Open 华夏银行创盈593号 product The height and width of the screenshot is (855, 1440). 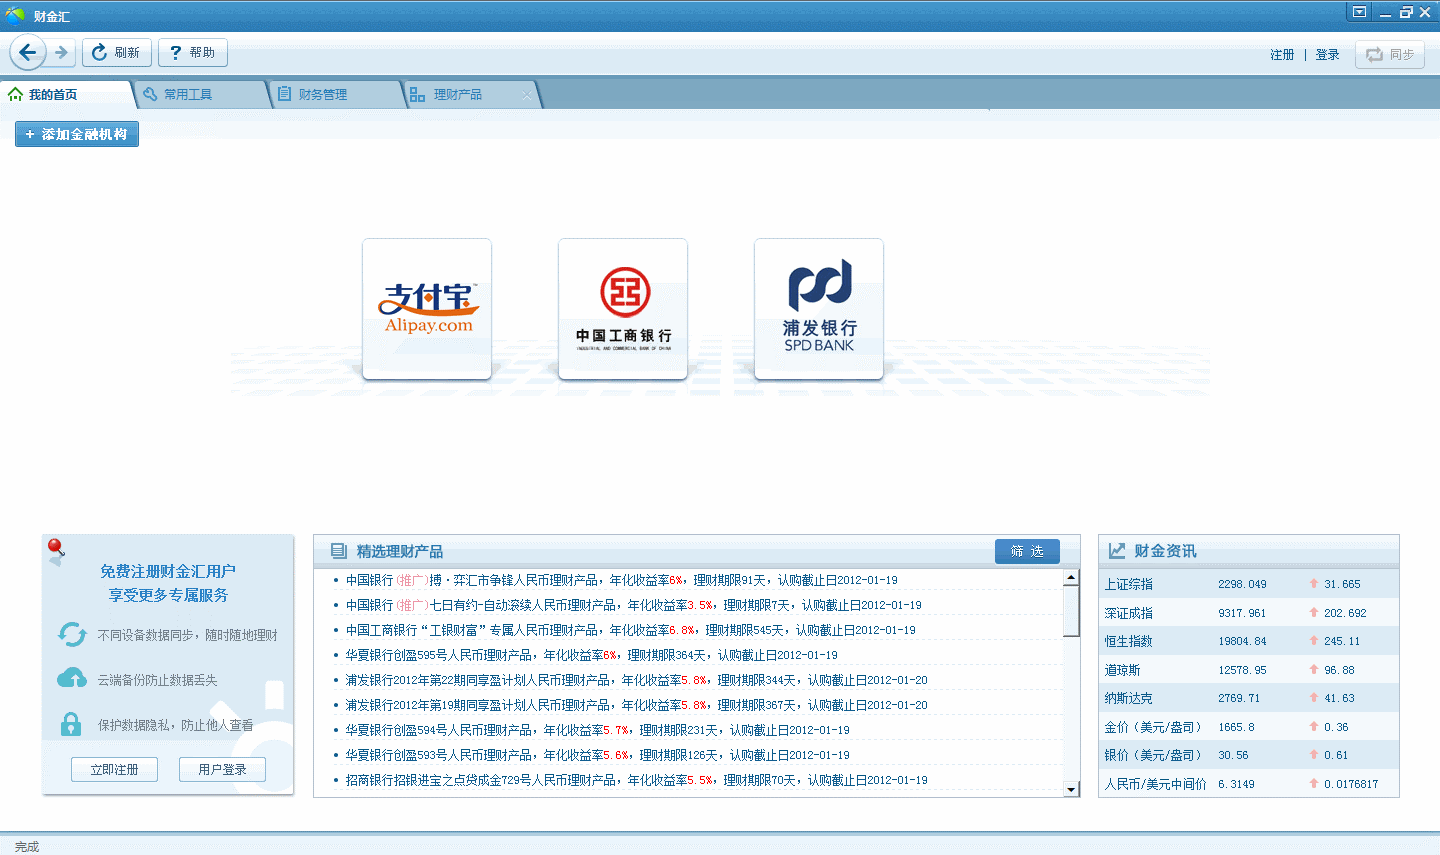tap(597, 755)
